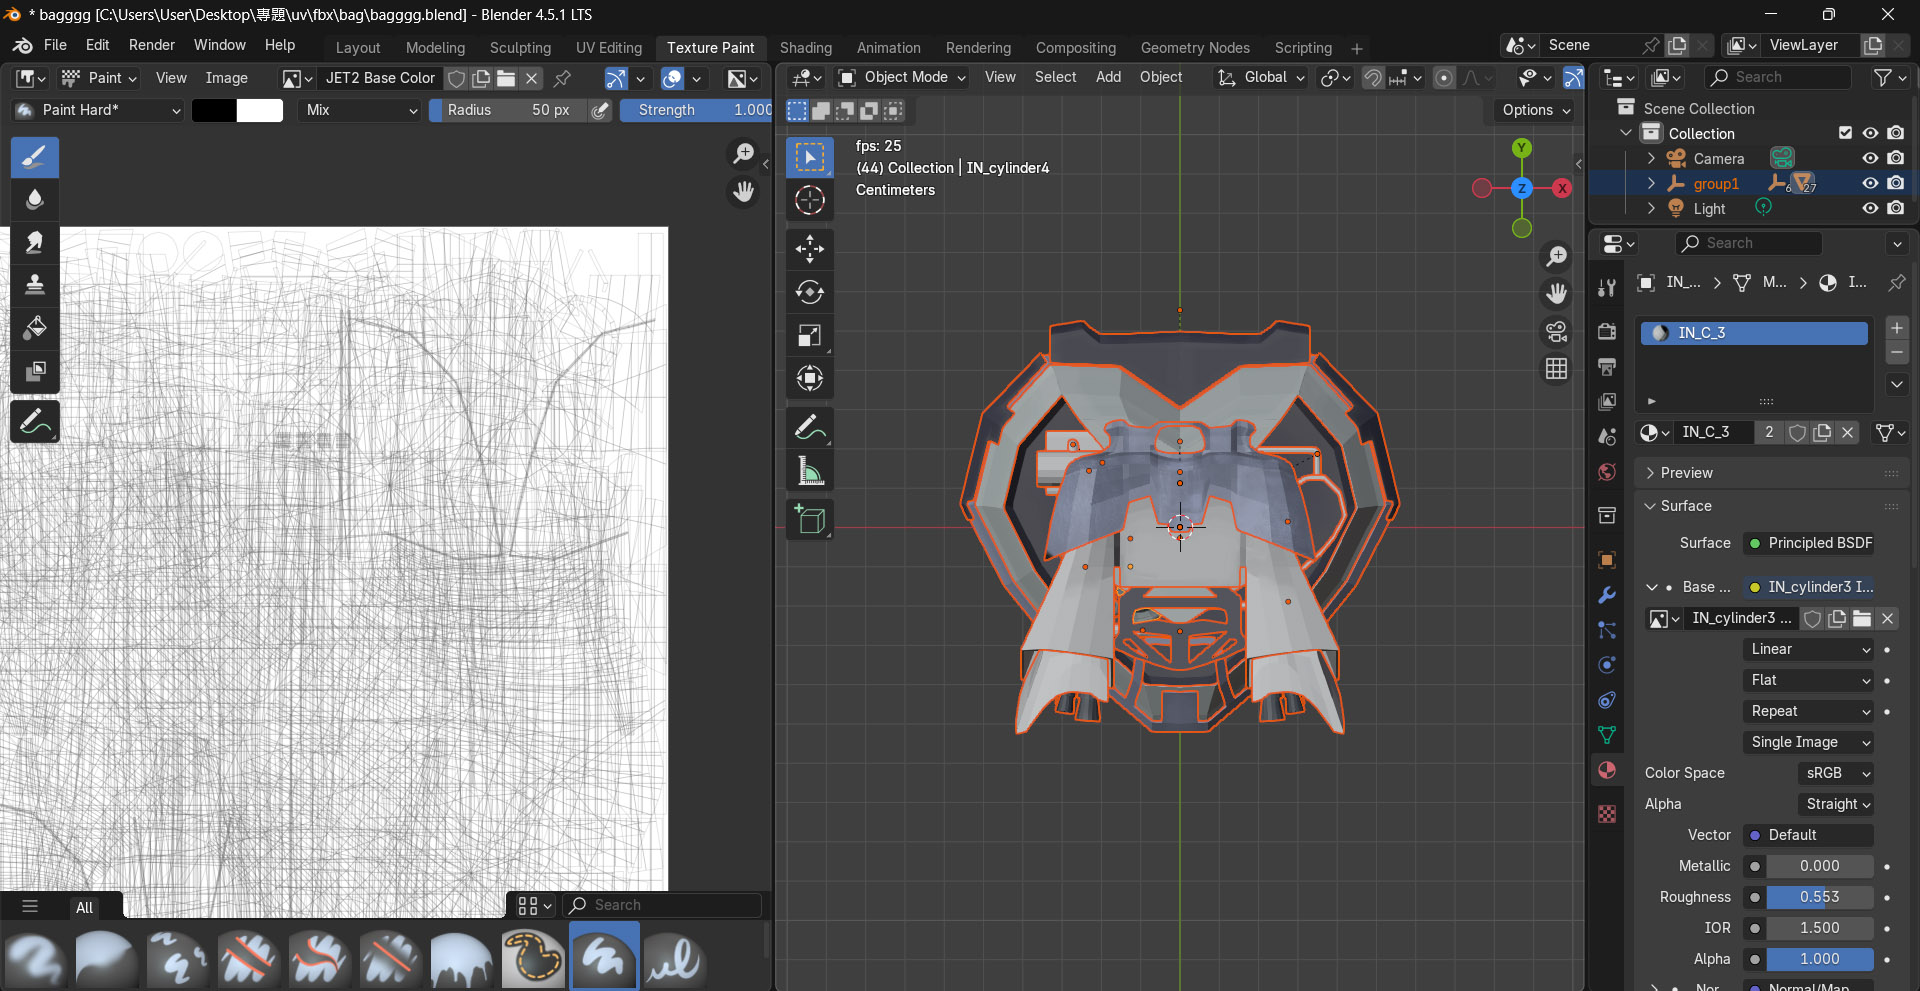Select the IN_C_3 material slot
1920x991 pixels.
(1754, 333)
